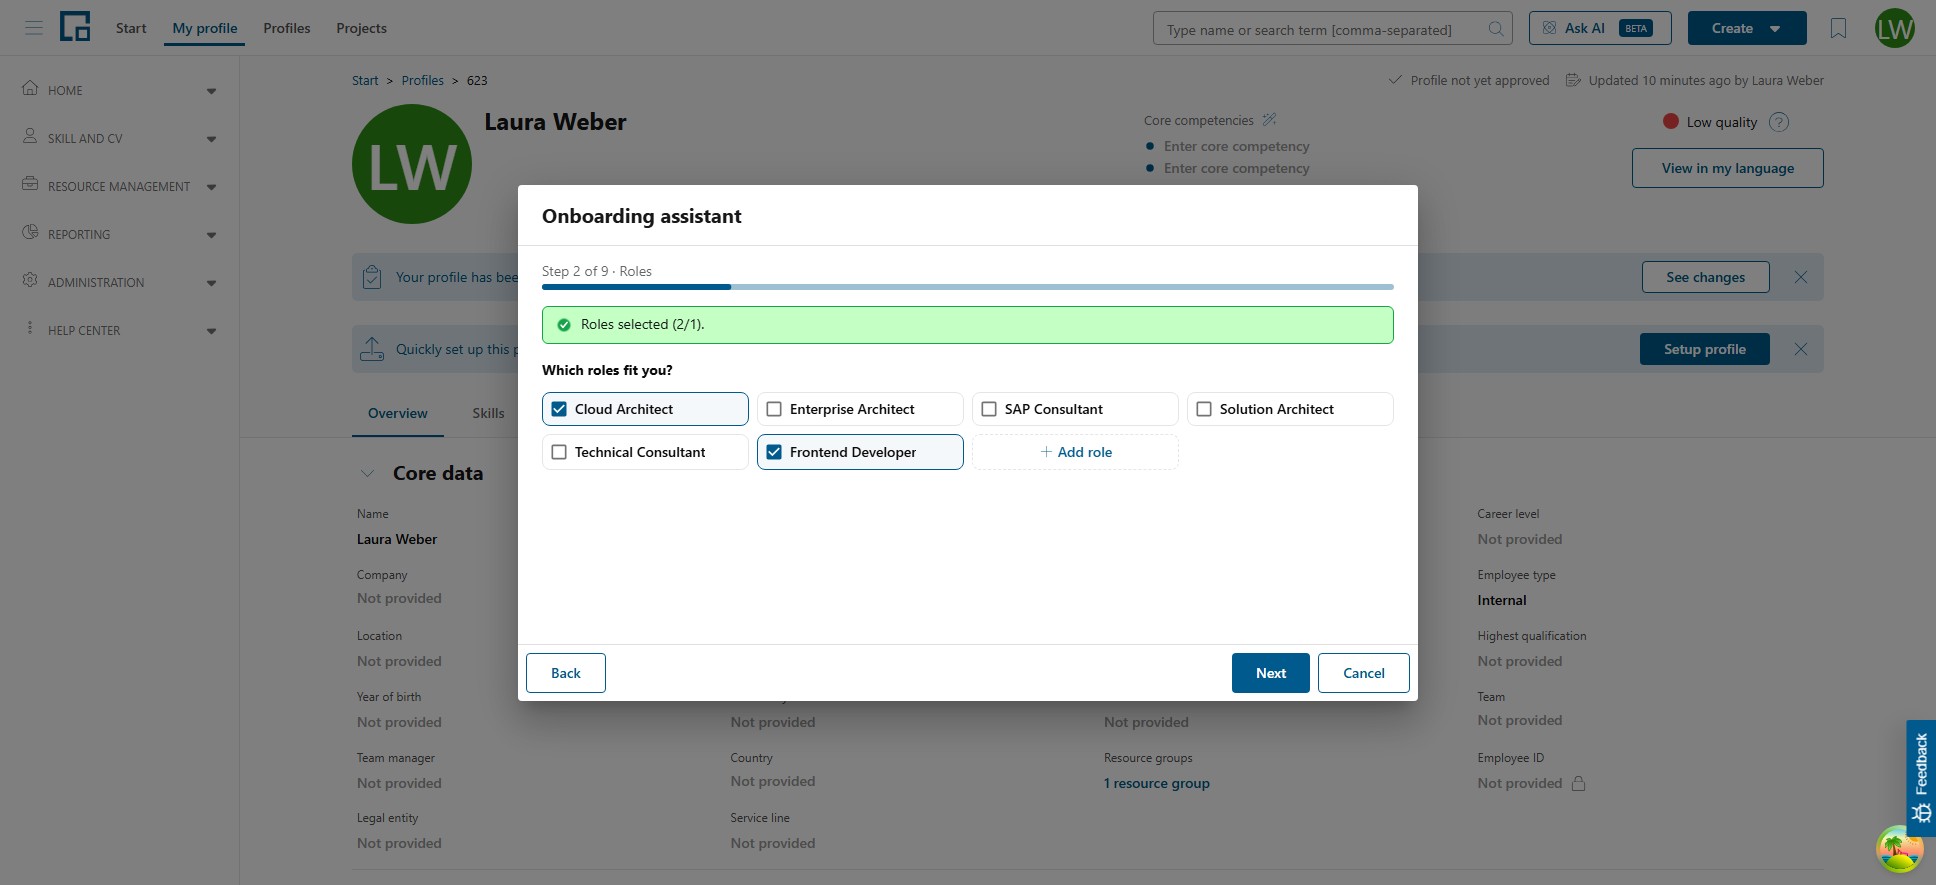Click the search magnifier icon
The width and height of the screenshot is (1936, 885).
coord(1496,29)
